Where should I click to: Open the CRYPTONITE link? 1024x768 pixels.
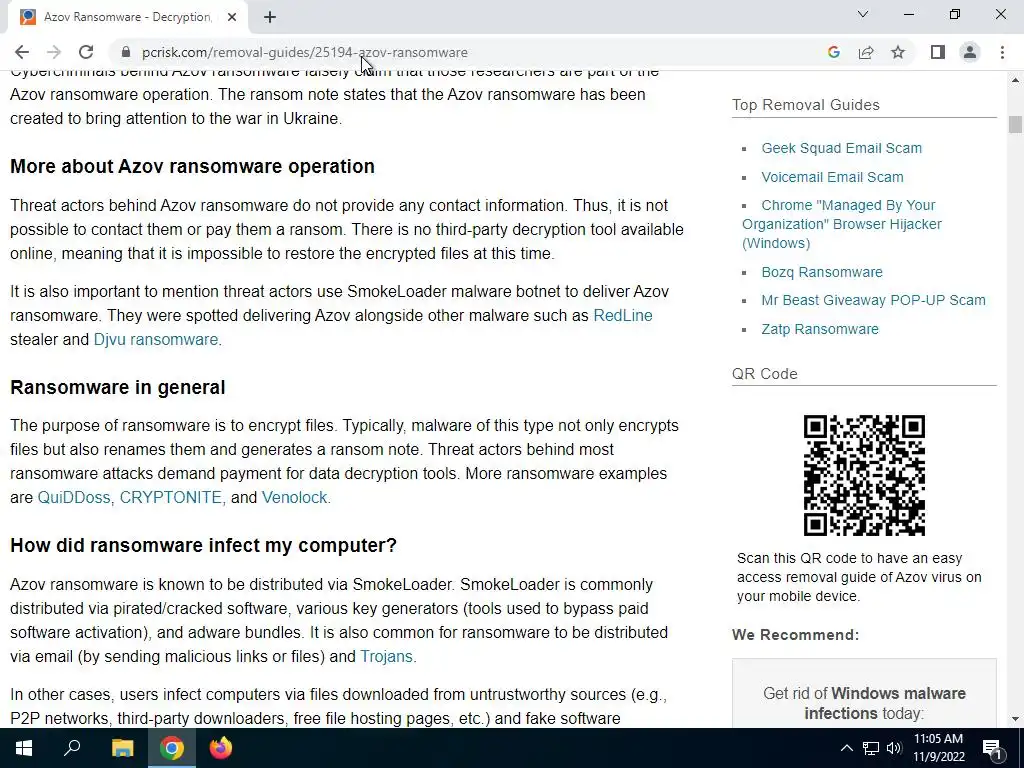coord(170,498)
